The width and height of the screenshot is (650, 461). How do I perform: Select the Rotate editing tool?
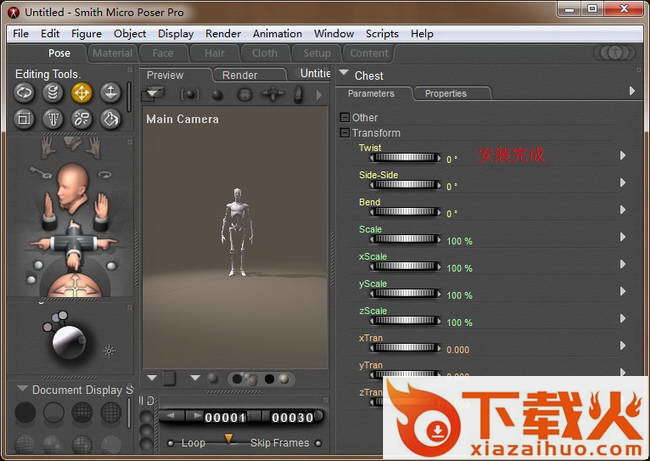click(24, 92)
